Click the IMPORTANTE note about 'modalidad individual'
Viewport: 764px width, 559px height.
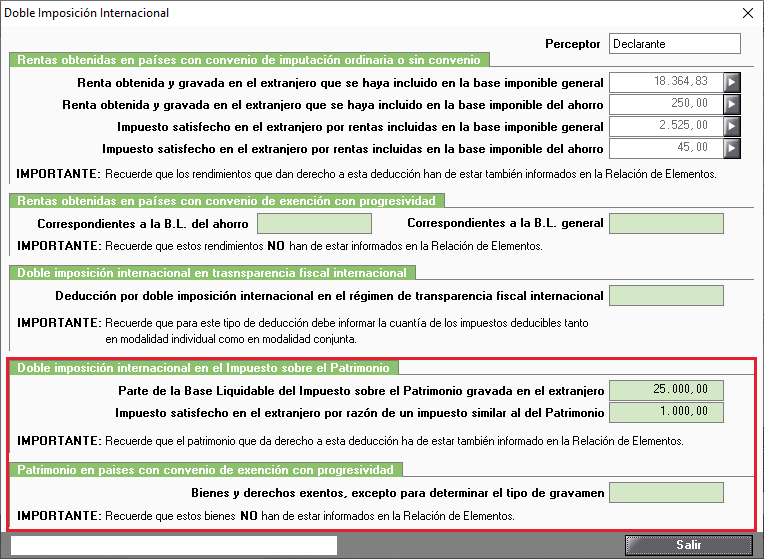[x=303, y=330]
